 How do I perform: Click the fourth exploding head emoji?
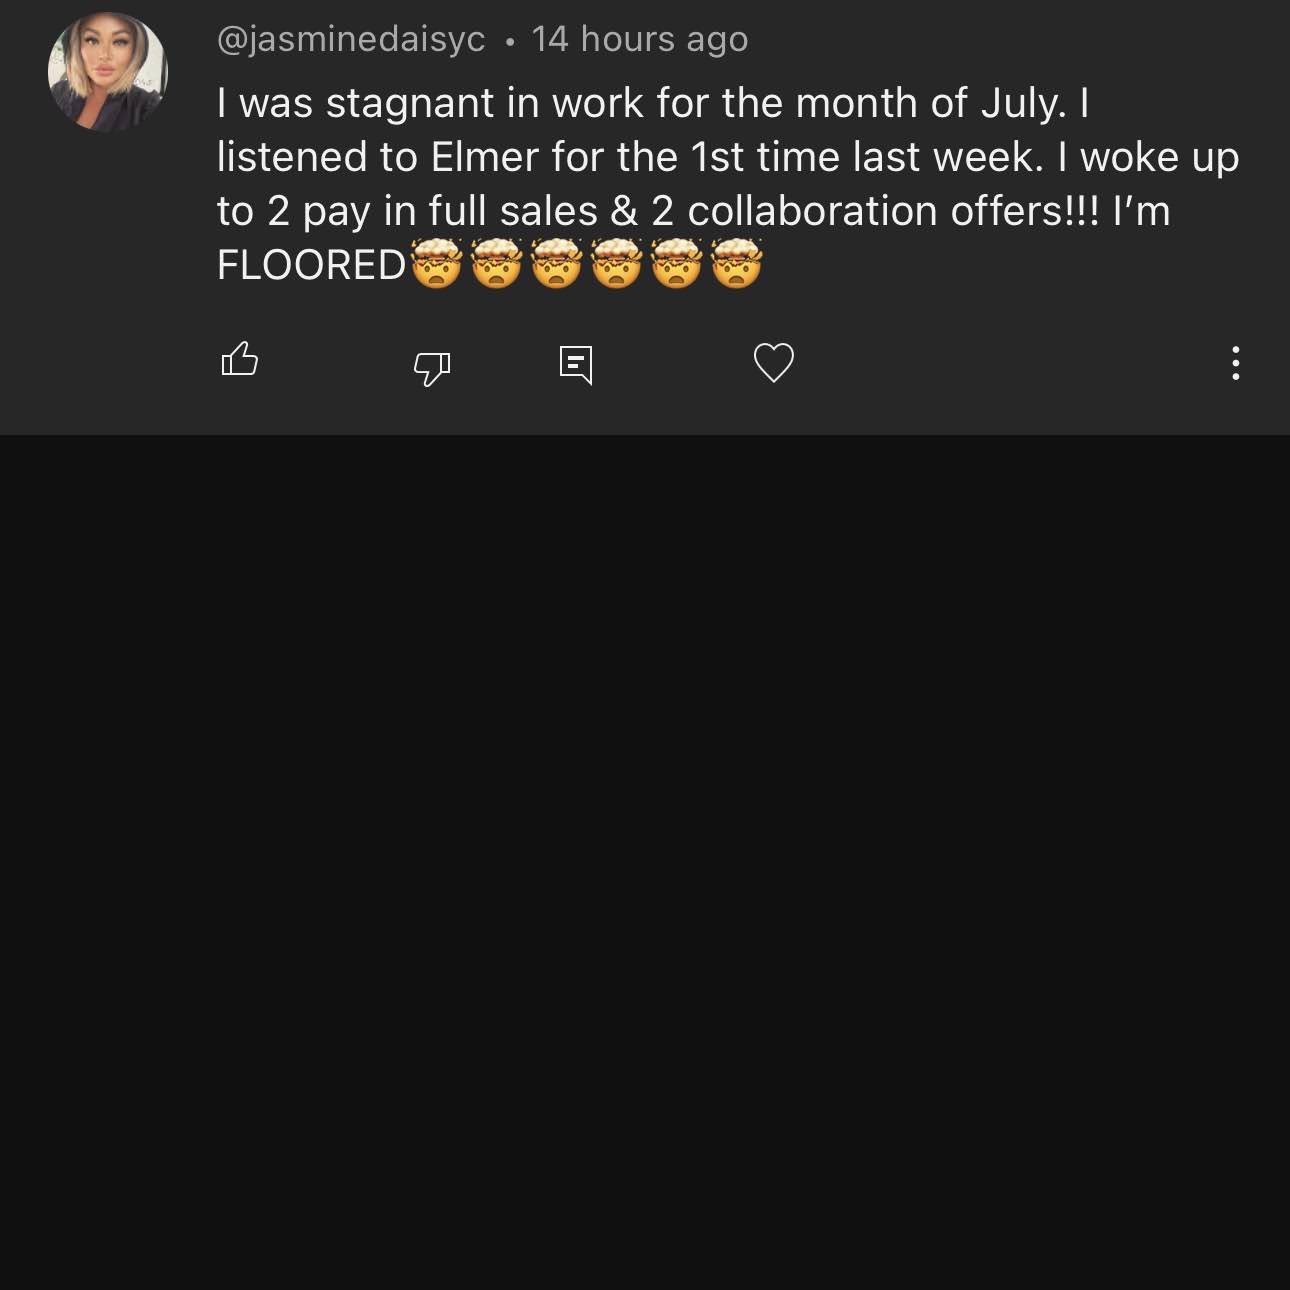click(x=617, y=264)
